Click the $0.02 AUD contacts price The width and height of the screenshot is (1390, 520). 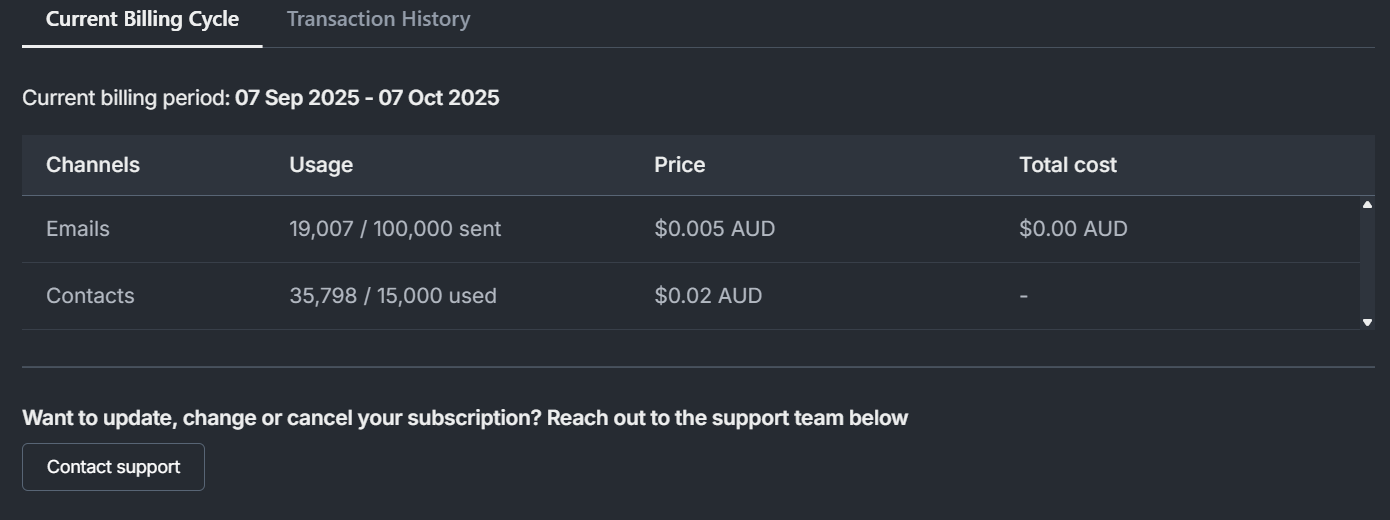(708, 296)
